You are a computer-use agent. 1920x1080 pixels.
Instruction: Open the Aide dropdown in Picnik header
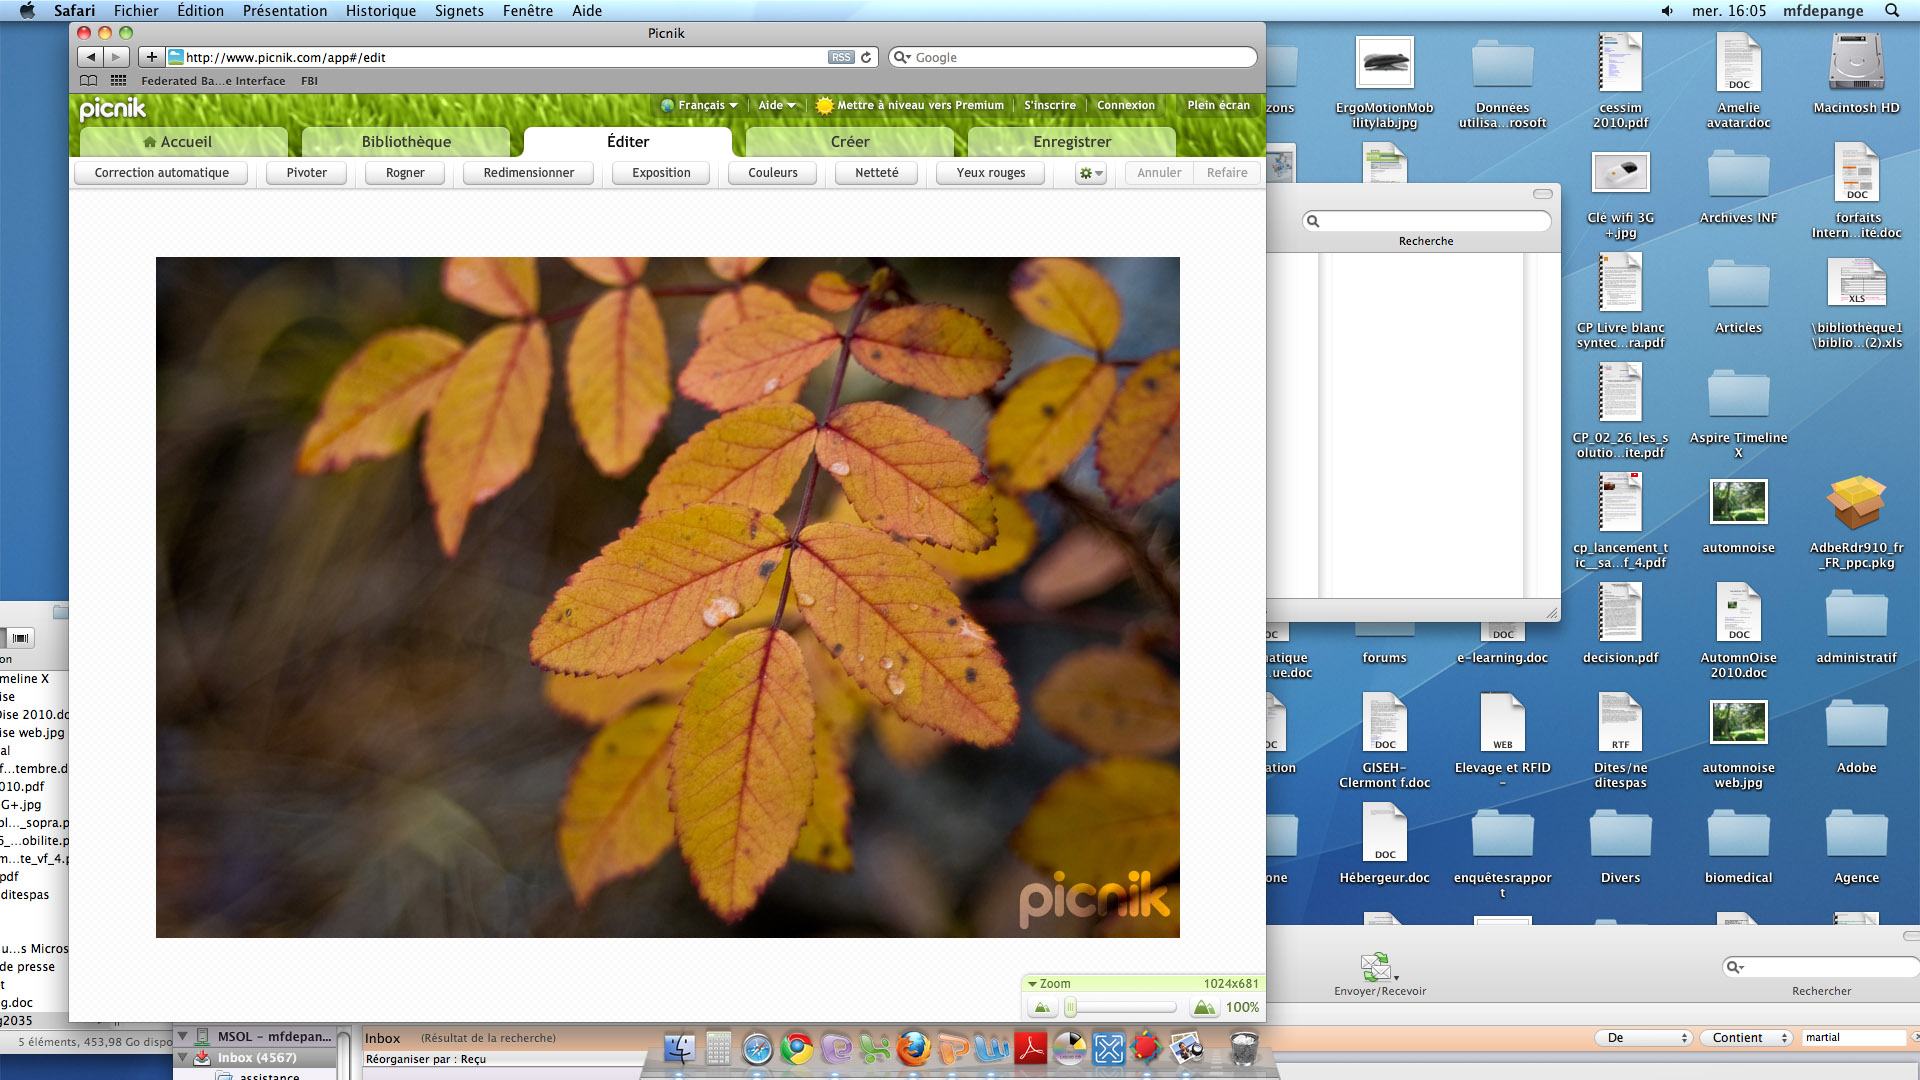click(x=776, y=105)
